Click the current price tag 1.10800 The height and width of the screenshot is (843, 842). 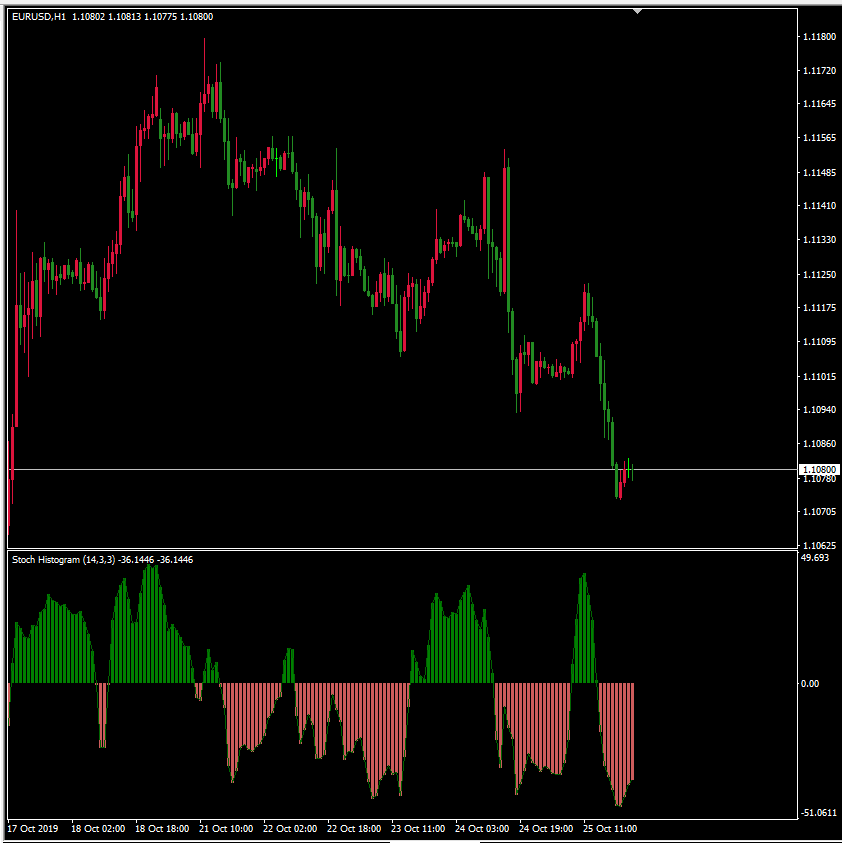click(818, 469)
